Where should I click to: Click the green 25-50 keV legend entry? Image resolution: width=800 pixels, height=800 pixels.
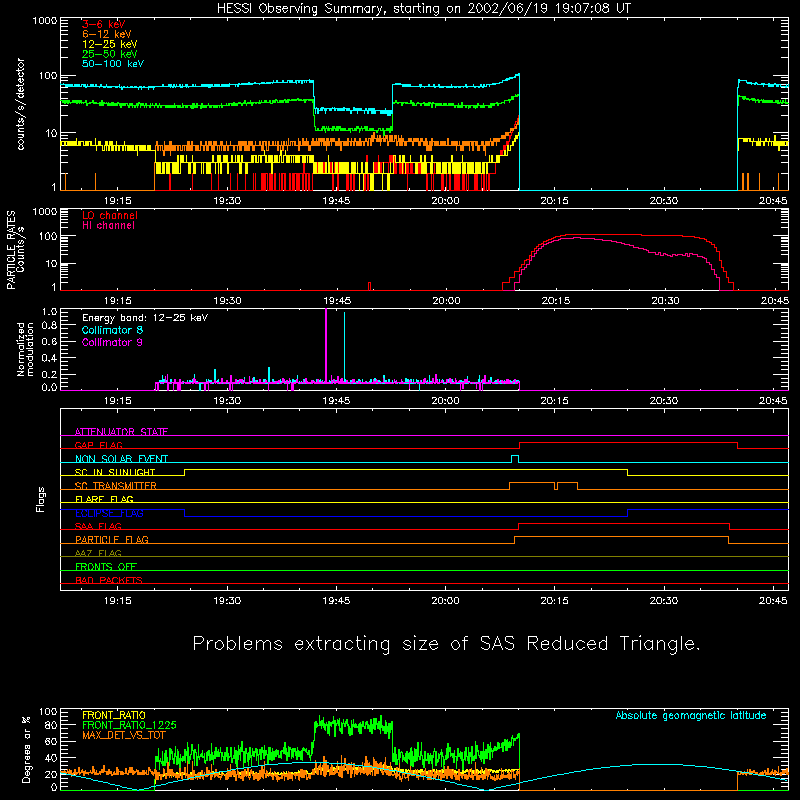[x=110, y=54]
